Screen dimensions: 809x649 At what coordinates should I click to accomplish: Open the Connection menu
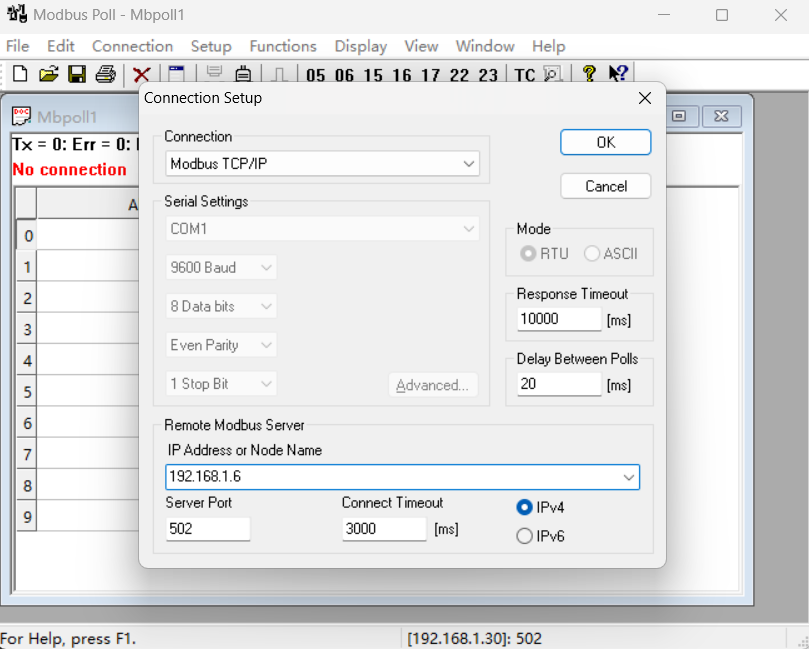tap(132, 46)
